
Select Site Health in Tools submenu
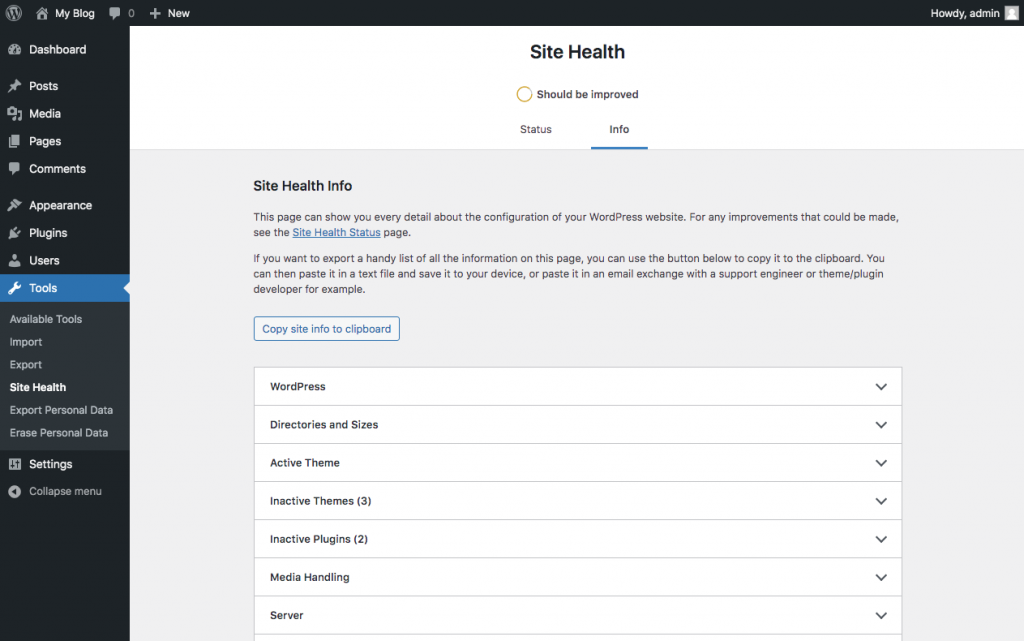(x=38, y=387)
